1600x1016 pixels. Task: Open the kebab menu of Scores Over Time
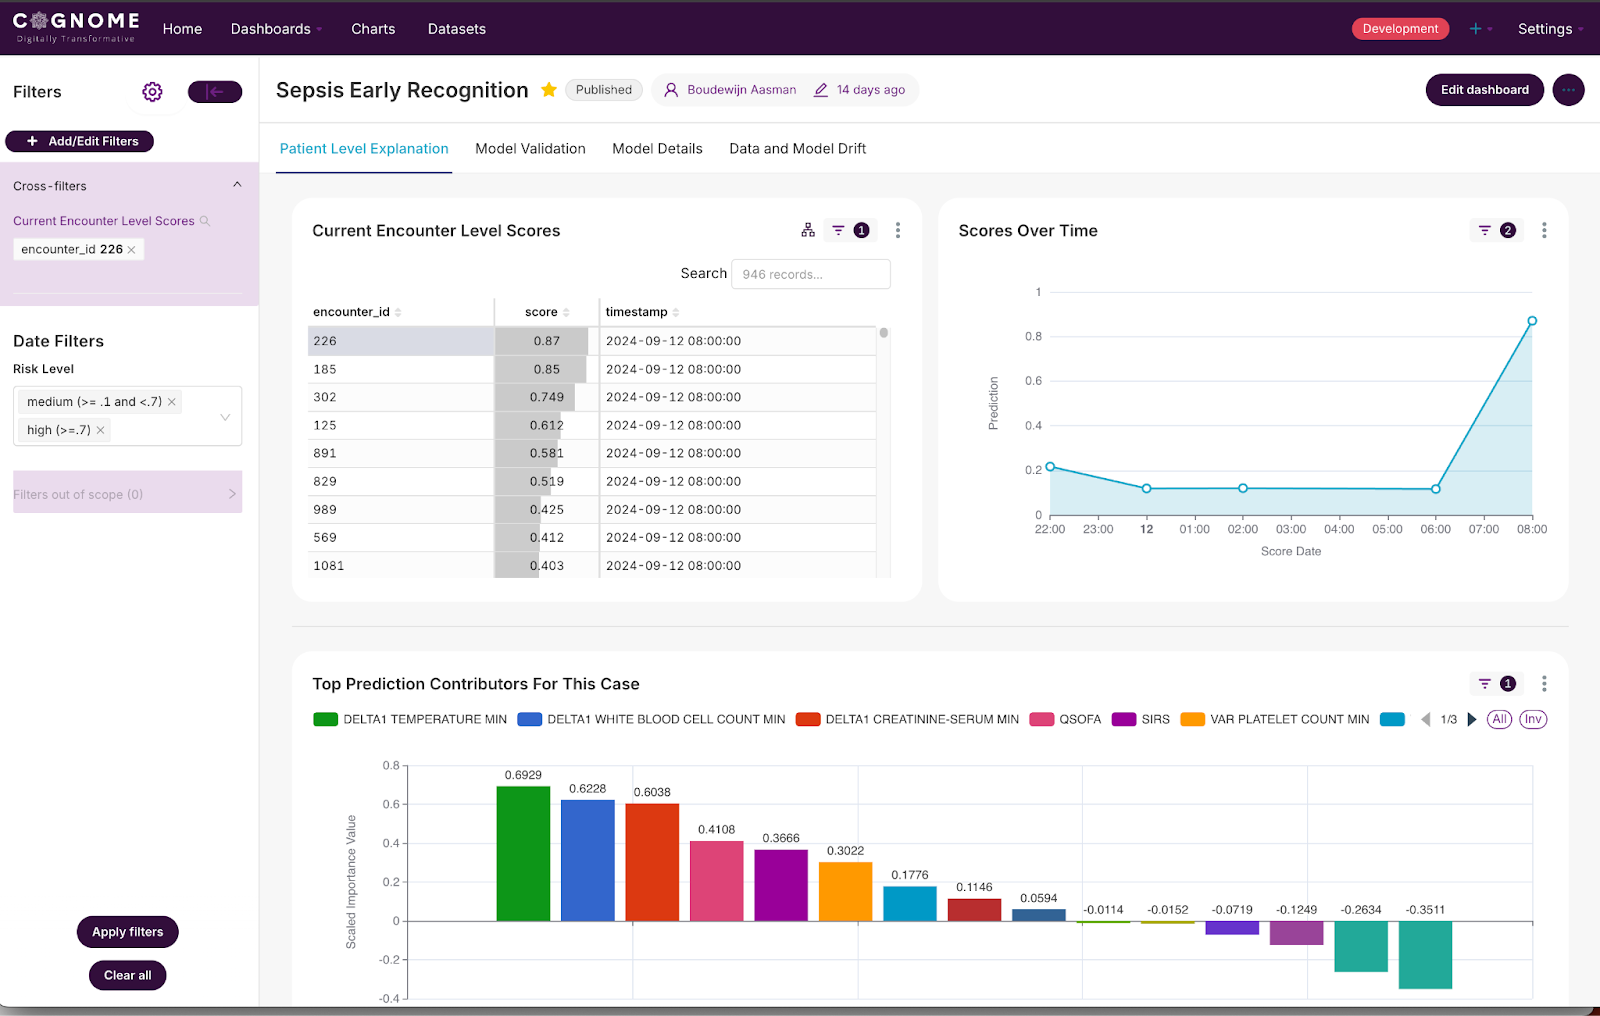tap(1544, 230)
